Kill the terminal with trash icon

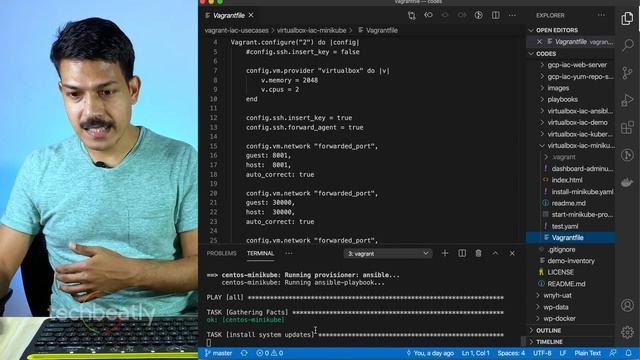point(478,253)
